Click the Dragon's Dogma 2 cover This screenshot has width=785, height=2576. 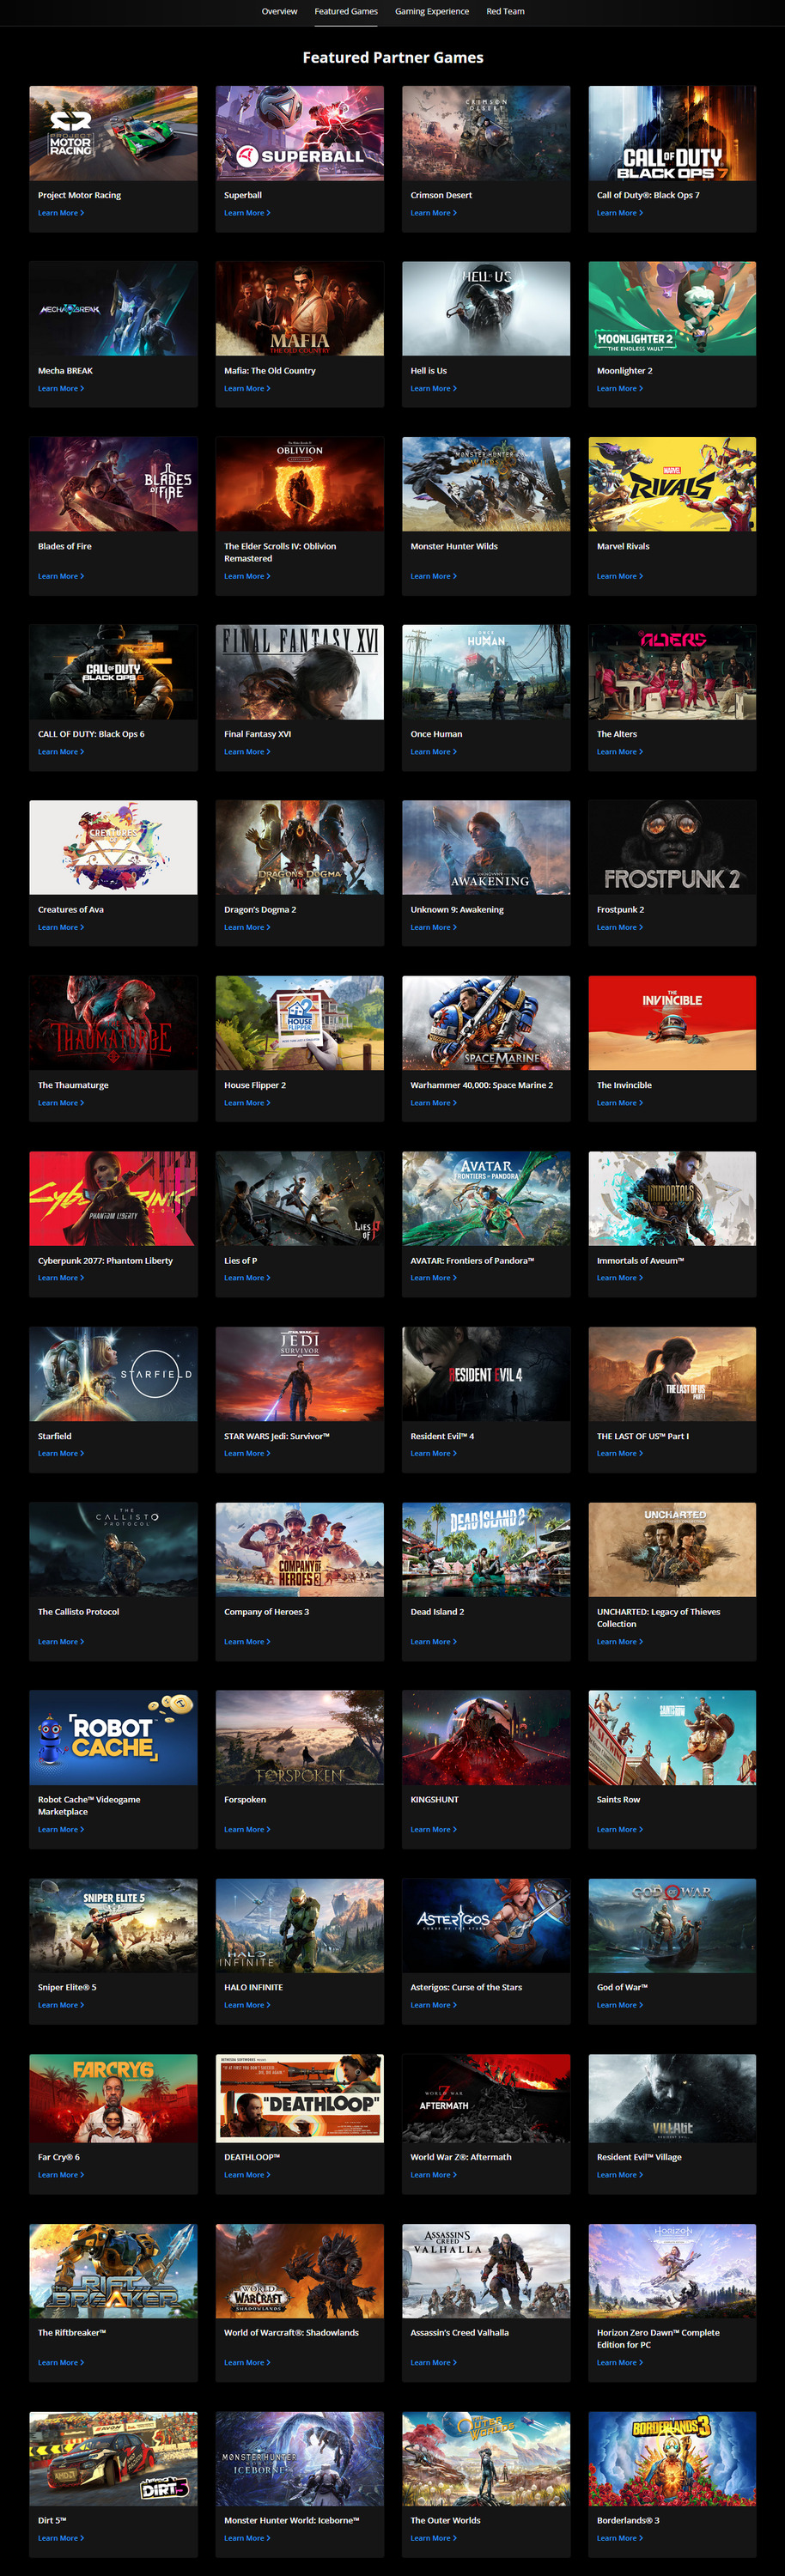300,848
